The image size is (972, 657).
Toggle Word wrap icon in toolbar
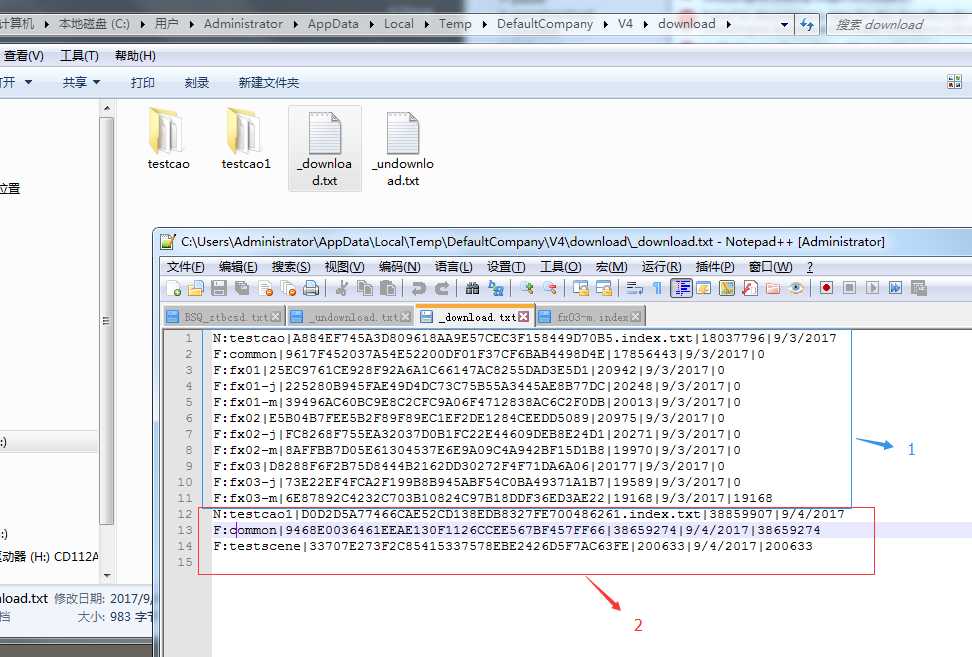tap(634, 288)
